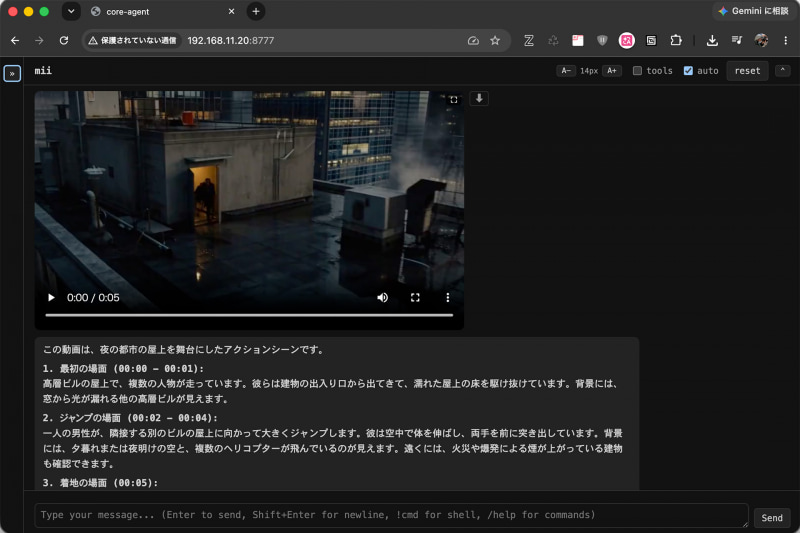This screenshot has width=800, height=533.
Task: Go forward to the next page
Action: (39, 40)
